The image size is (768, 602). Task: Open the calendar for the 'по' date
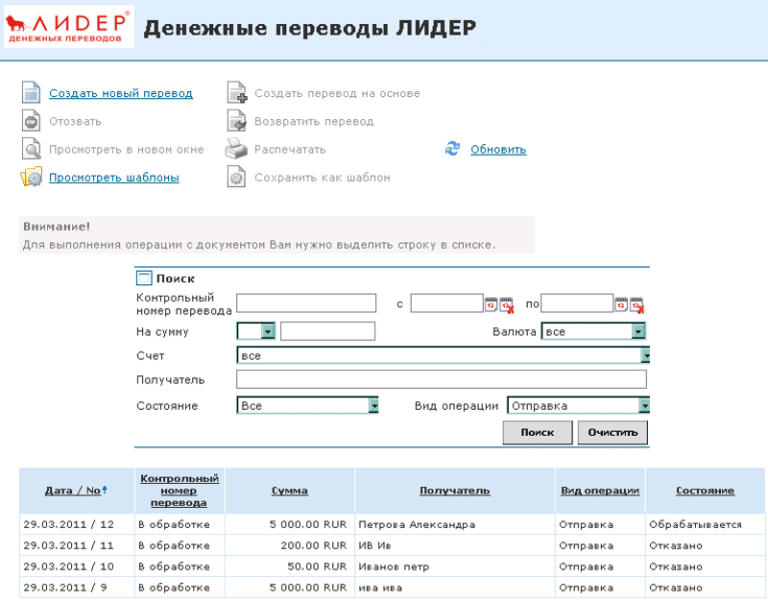pyautogui.click(x=621, y=304)
